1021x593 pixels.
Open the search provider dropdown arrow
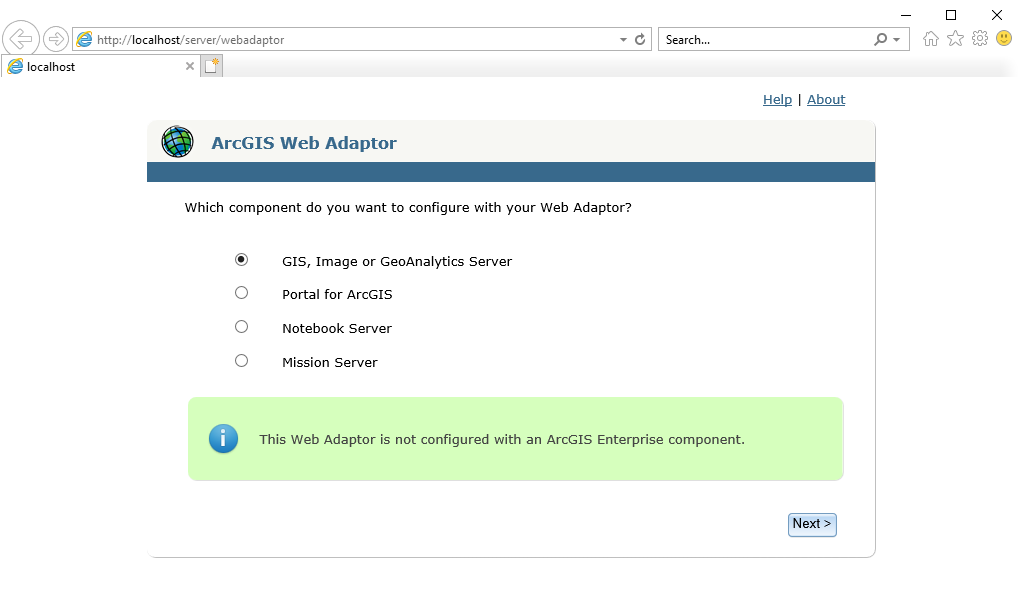point(897,40)
